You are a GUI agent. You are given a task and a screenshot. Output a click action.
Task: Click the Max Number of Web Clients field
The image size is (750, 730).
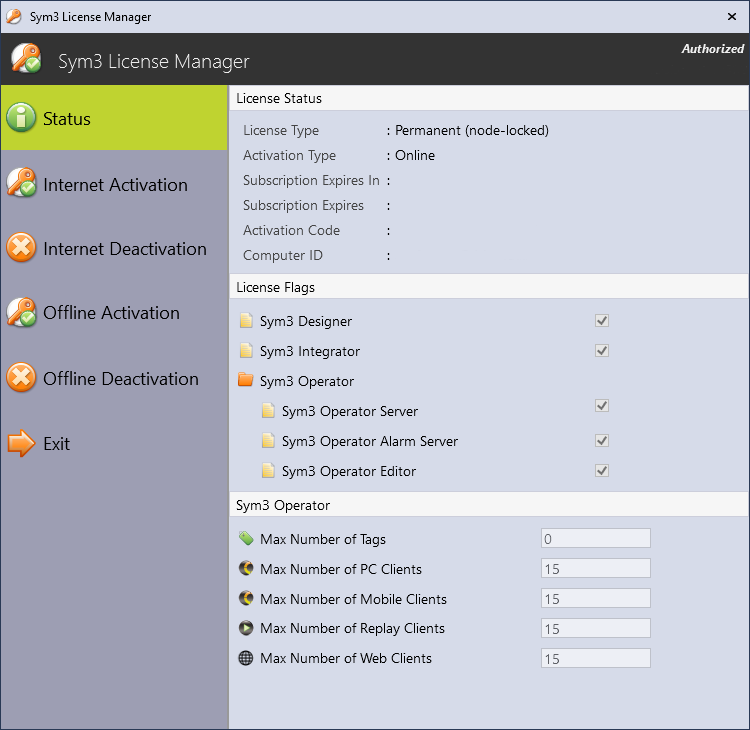[596, 658]
